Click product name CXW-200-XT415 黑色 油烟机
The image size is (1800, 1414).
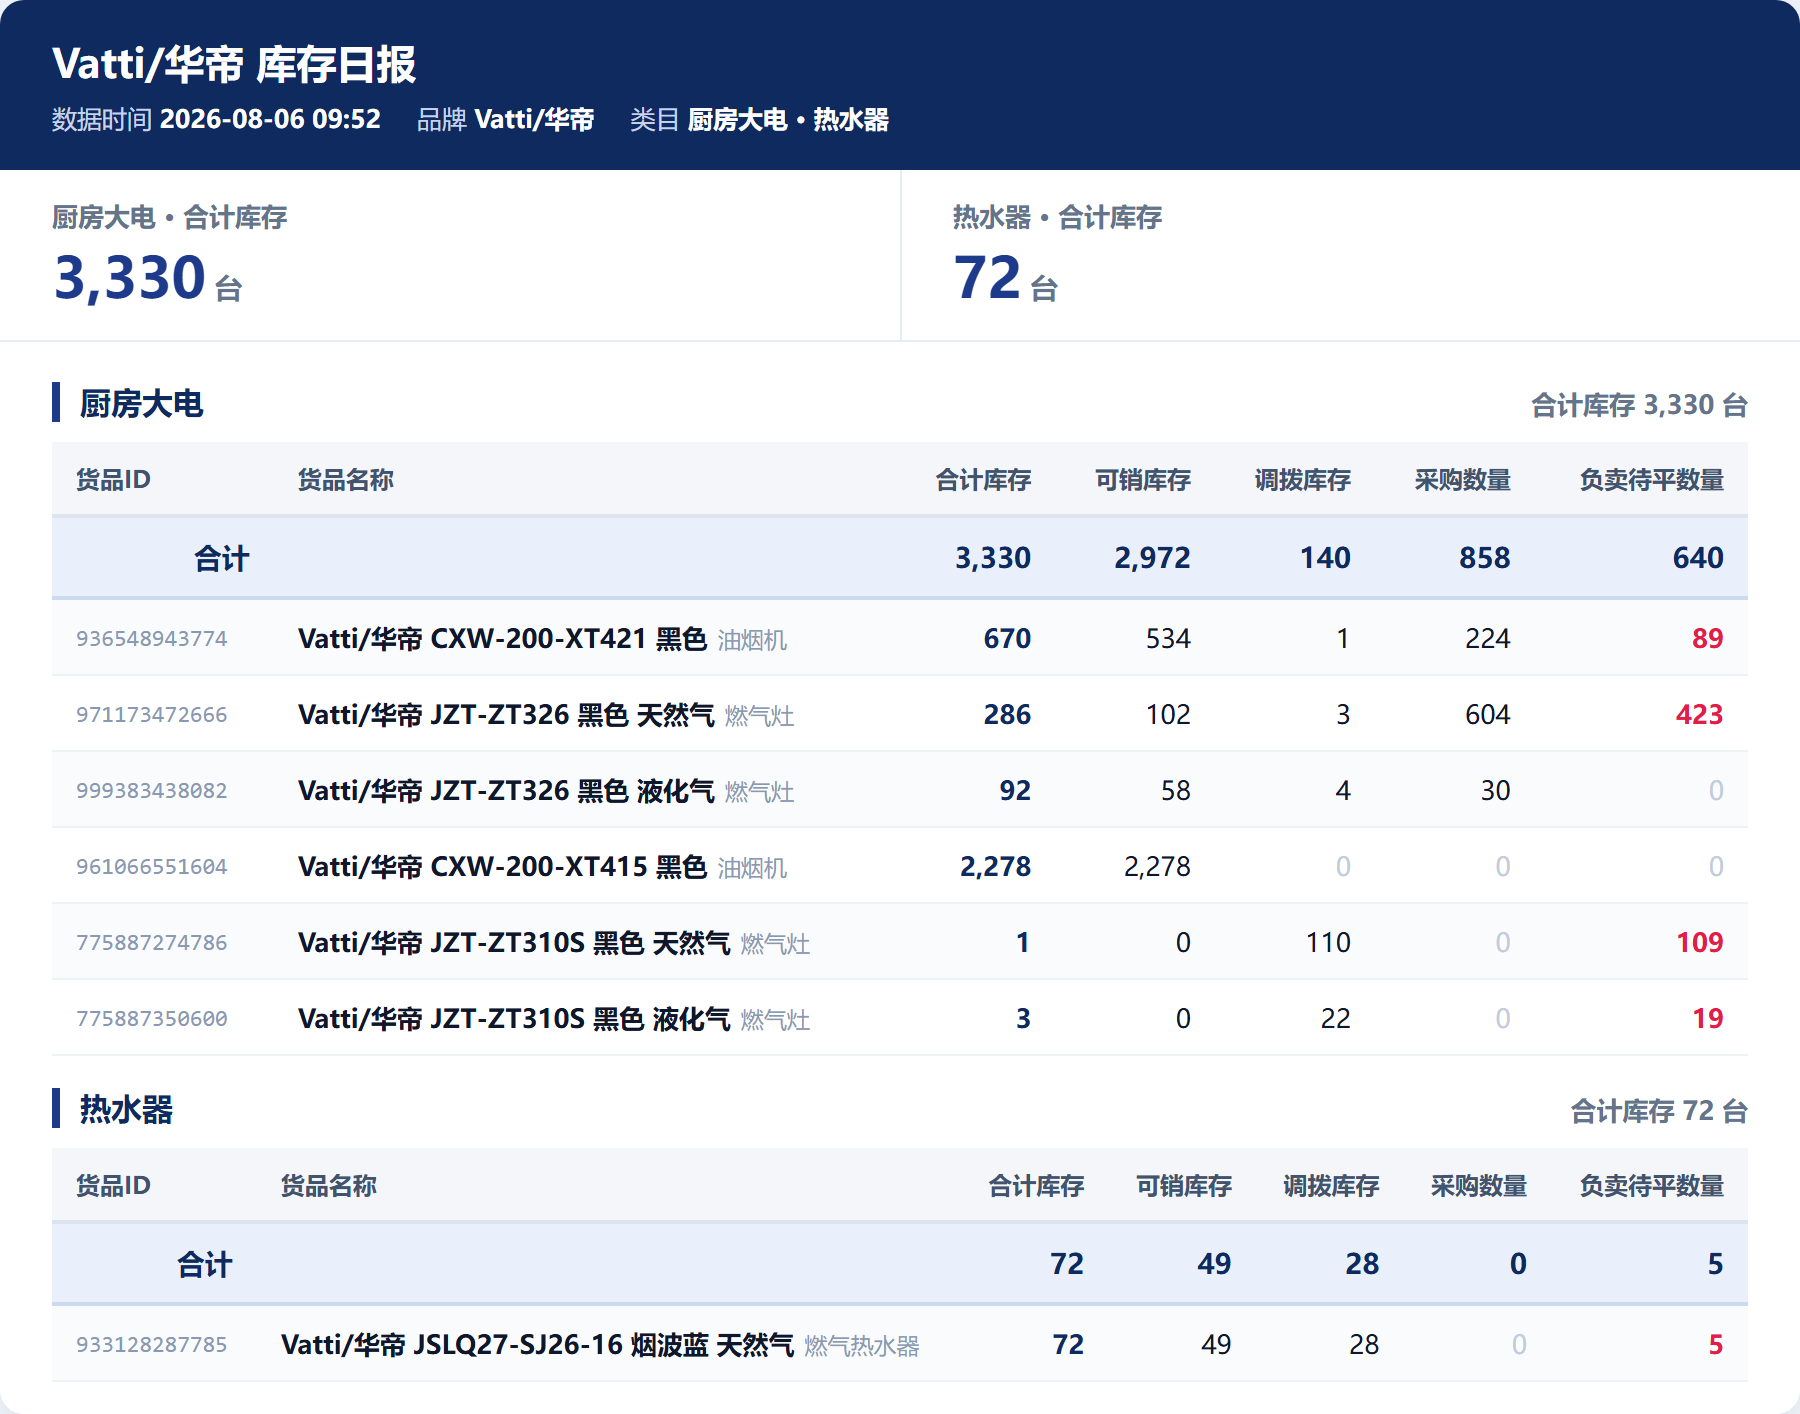point(543,866)
